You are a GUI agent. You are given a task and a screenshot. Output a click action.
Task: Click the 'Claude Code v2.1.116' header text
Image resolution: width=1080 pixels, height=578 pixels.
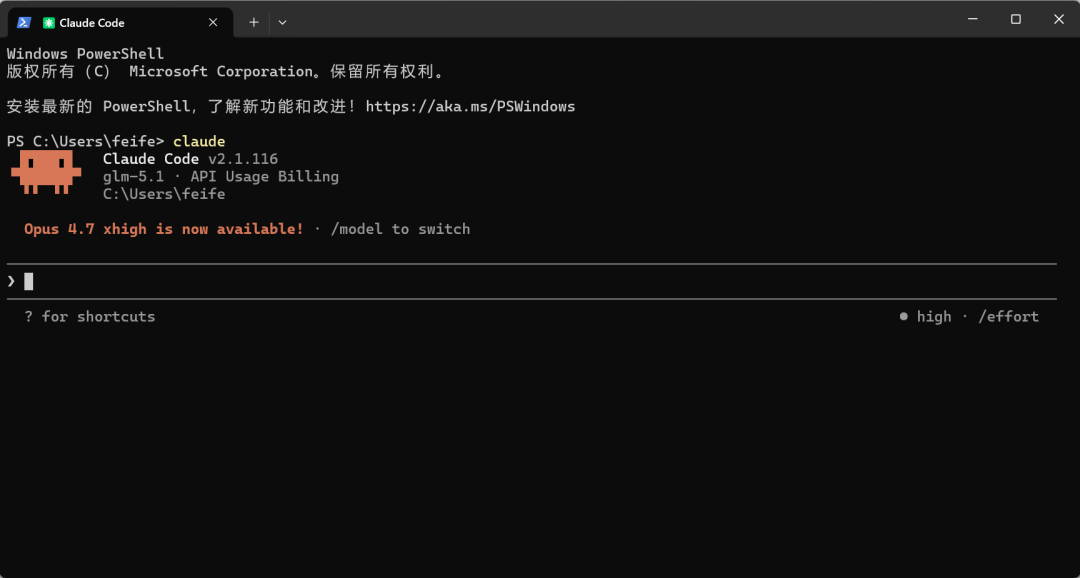pyautogui.click(x=188, y=158)
